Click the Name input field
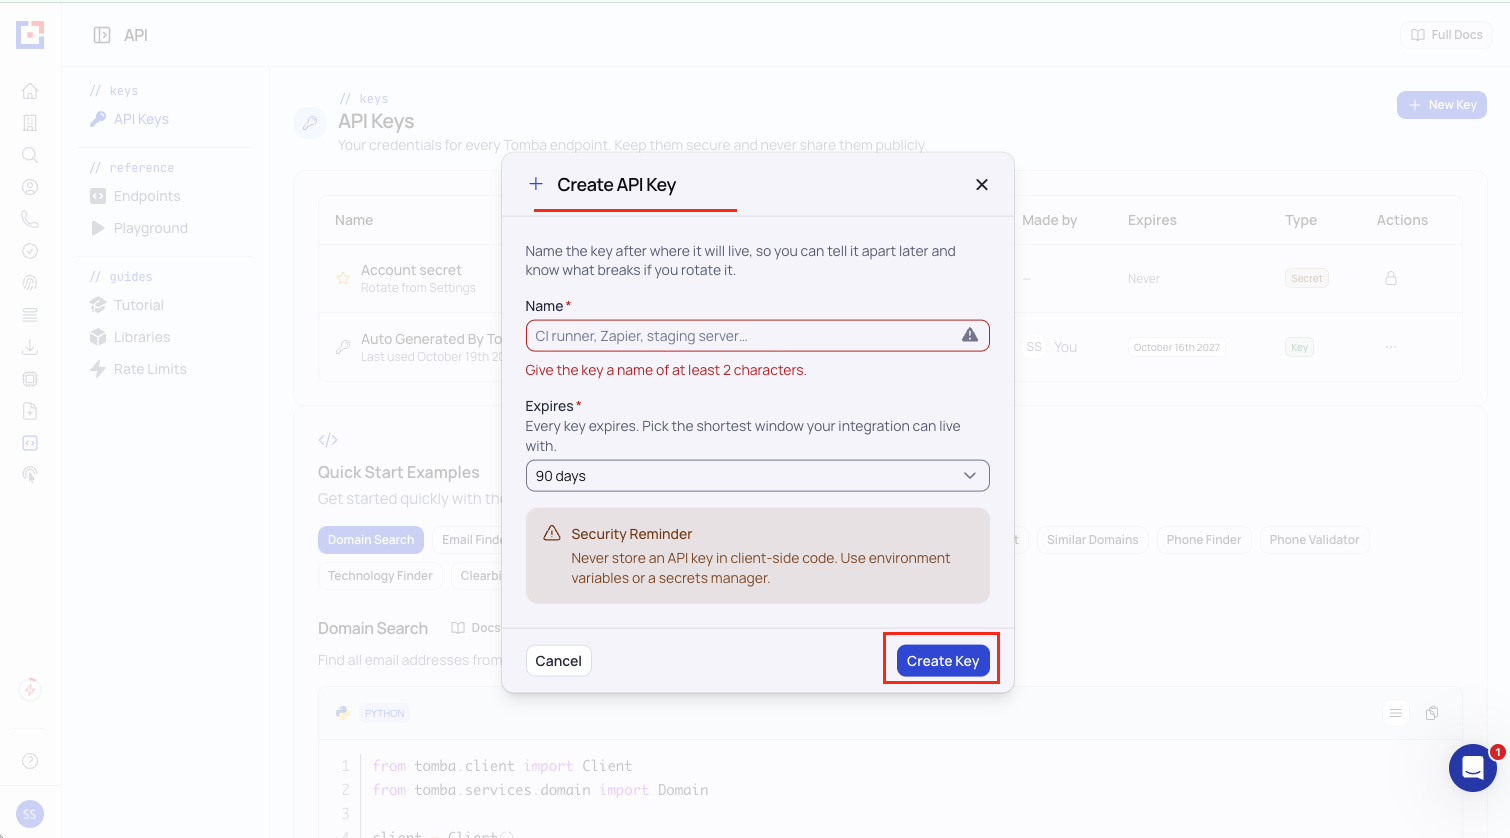The image size is (1510, 838). point(757,336)
